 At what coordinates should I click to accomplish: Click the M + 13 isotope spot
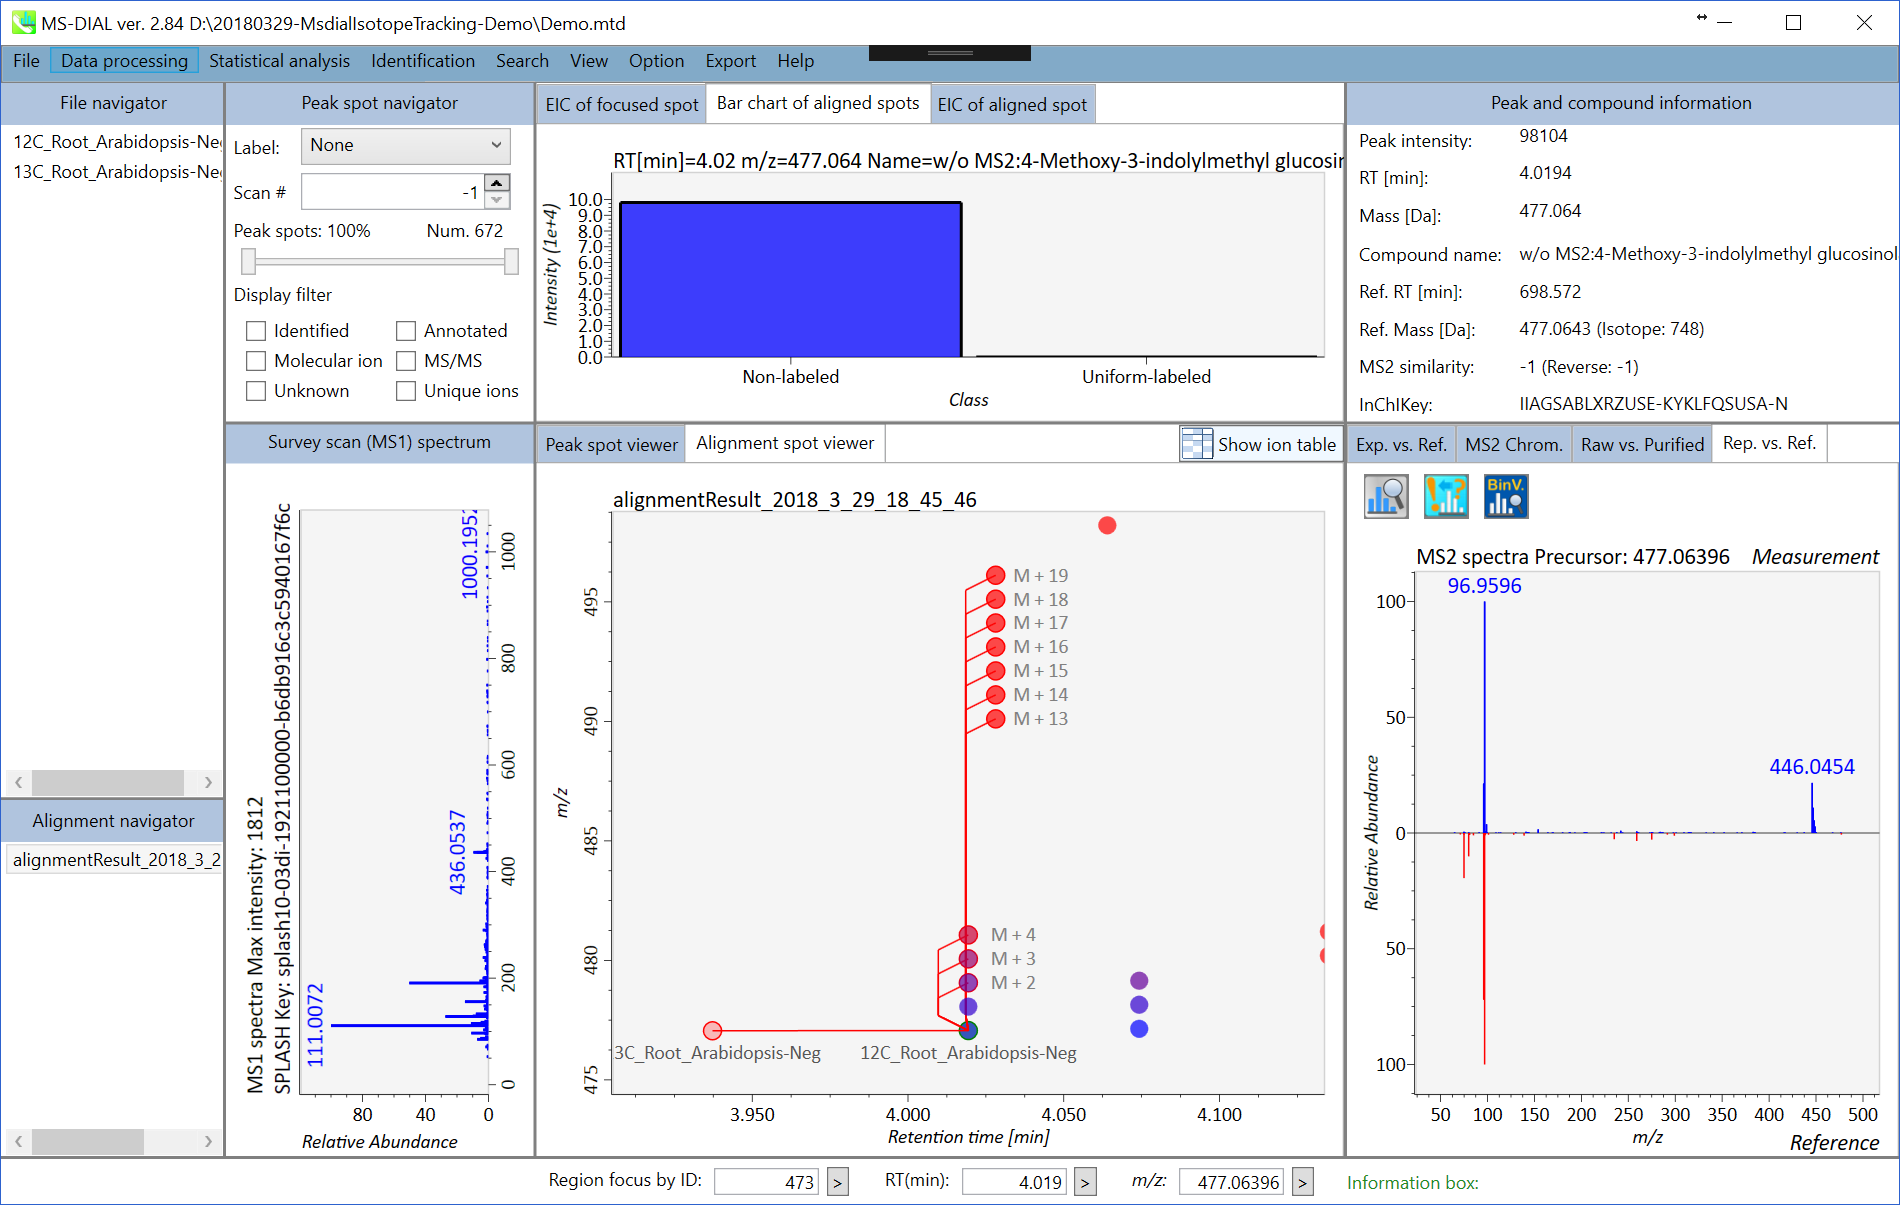[995, 719]
